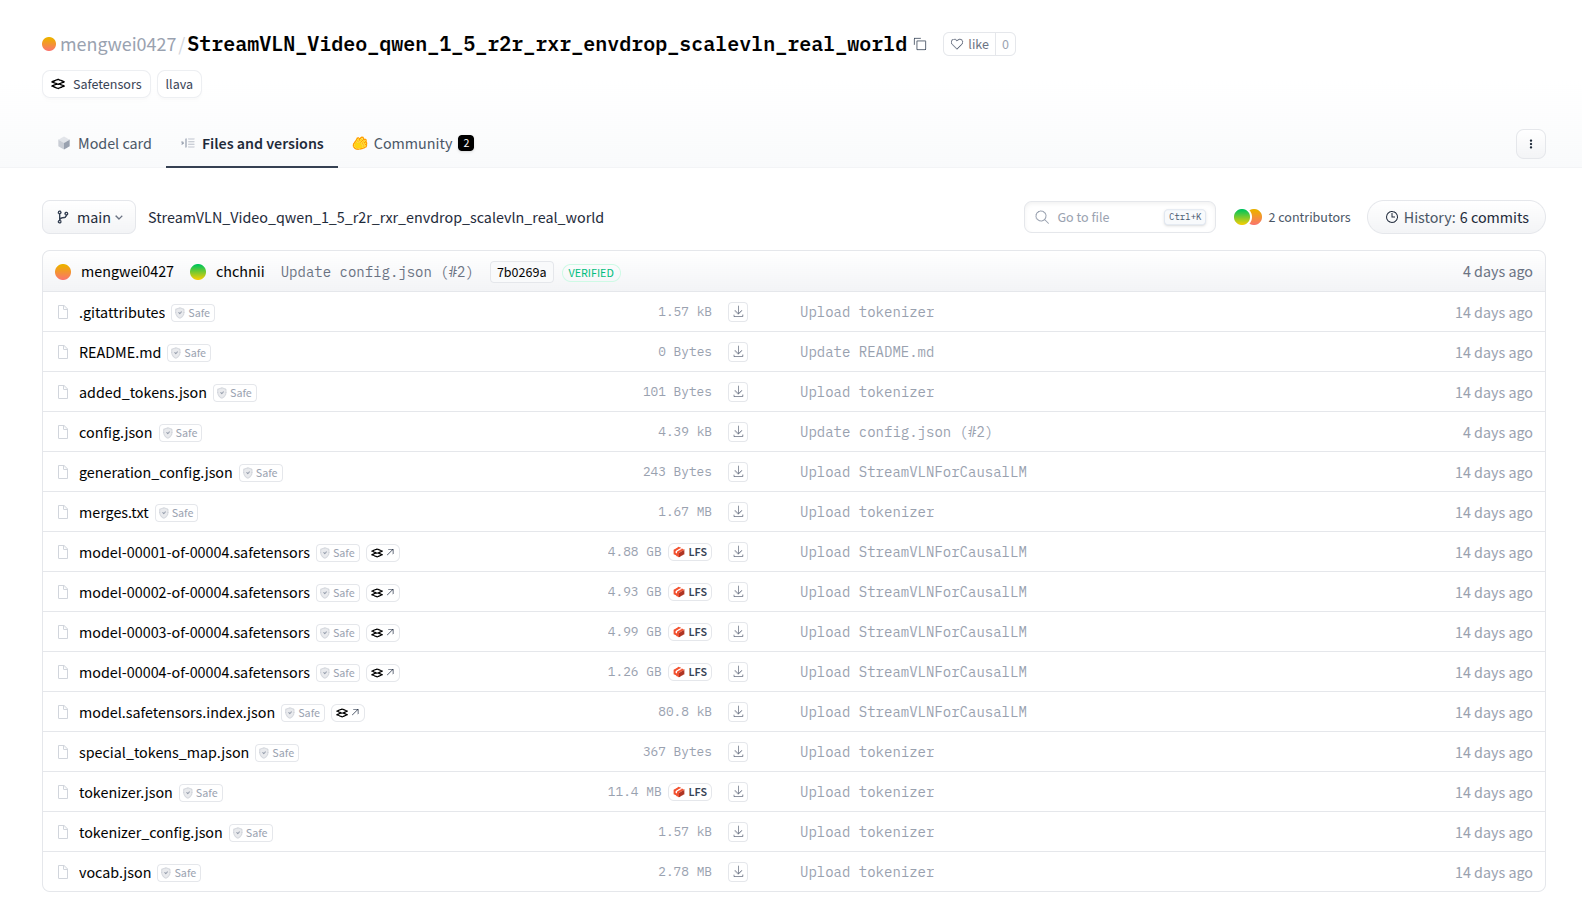
Task: Click the contributors avatar icons
Action: (1247, 217)
